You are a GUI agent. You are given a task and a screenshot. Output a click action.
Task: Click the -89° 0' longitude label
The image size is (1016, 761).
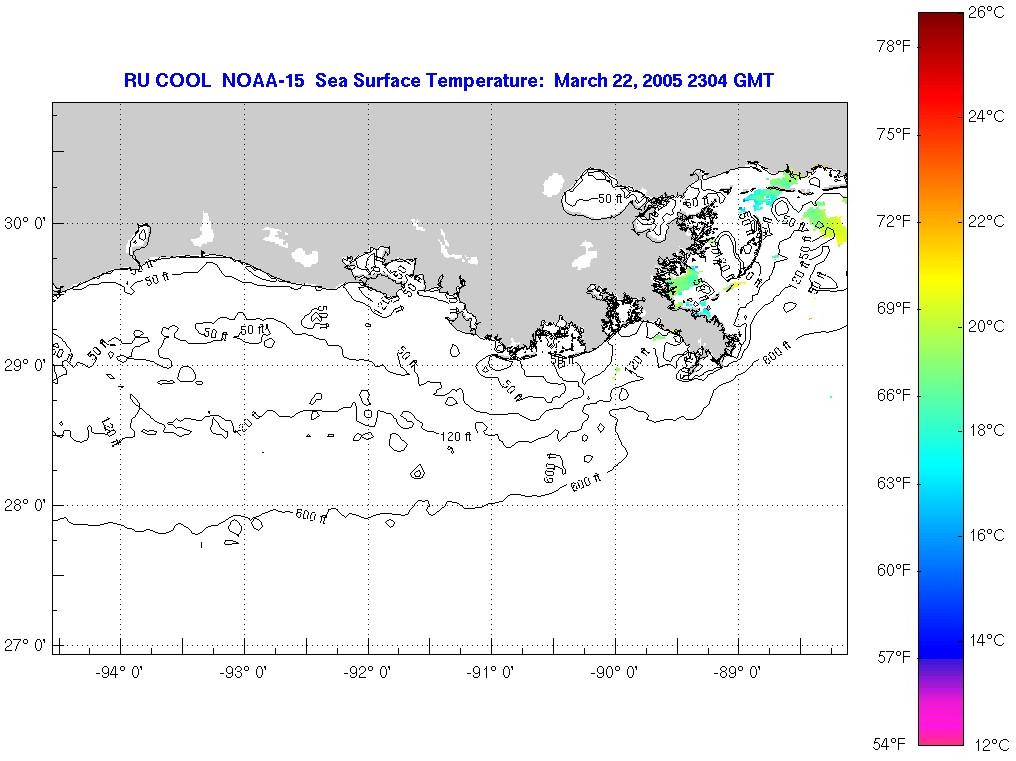point(737,672)
